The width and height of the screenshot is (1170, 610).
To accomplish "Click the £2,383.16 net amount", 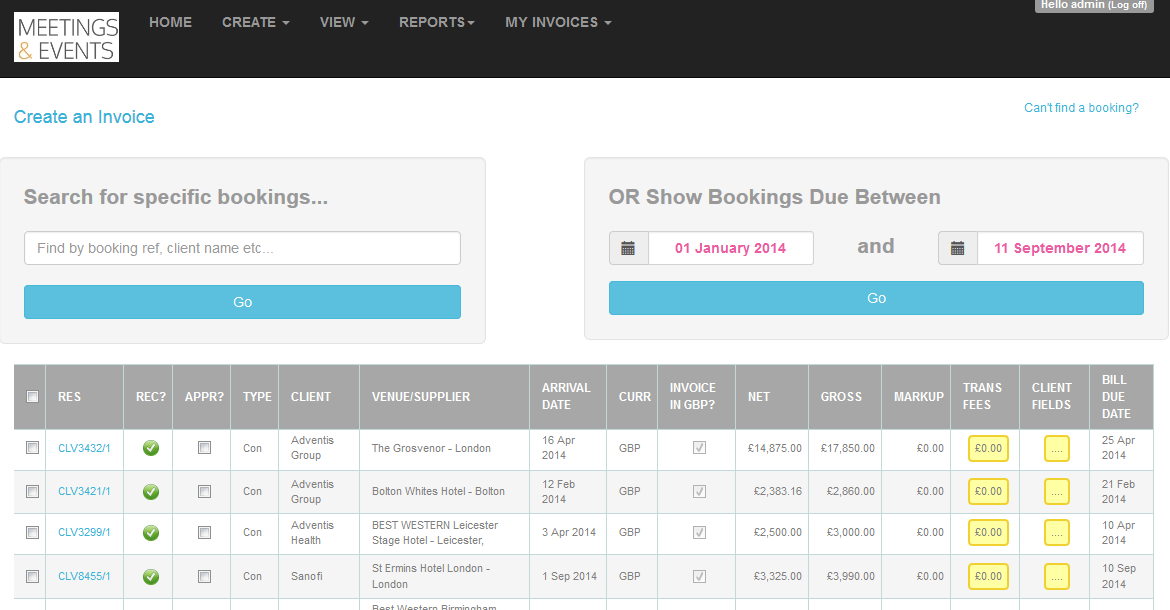I will coord(778,491).
